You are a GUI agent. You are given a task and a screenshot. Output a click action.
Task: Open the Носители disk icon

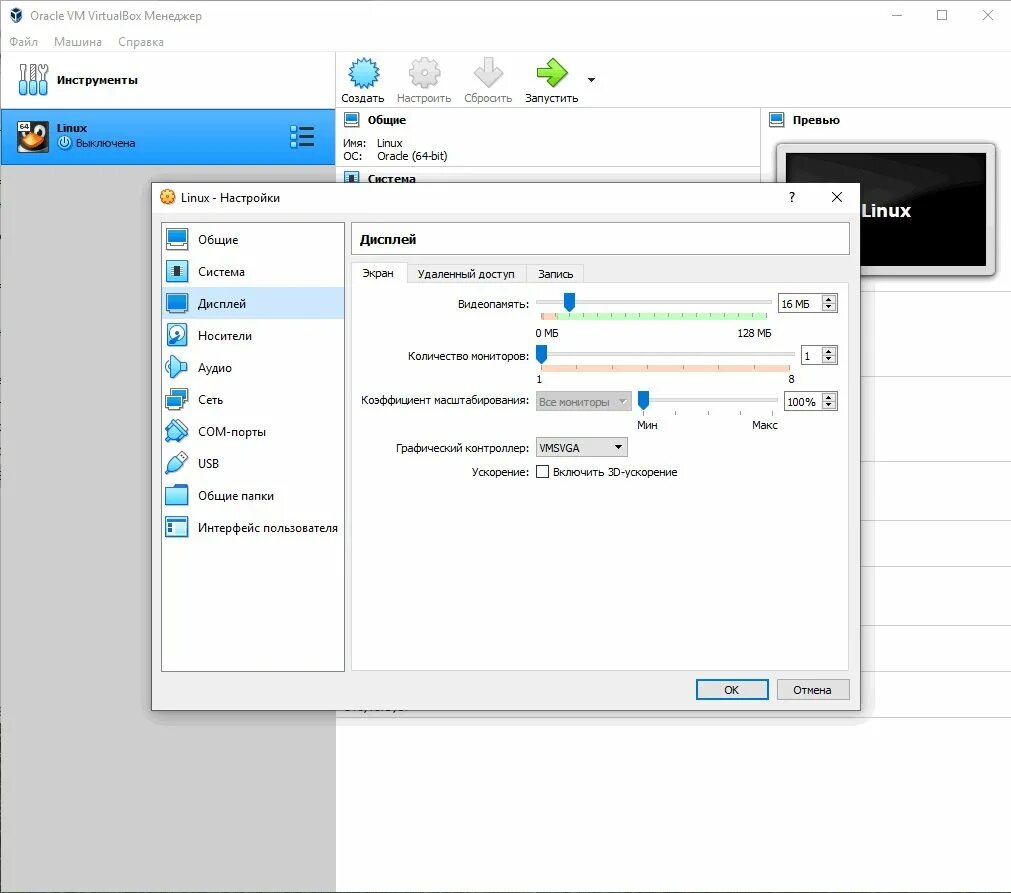click(177, 335)
